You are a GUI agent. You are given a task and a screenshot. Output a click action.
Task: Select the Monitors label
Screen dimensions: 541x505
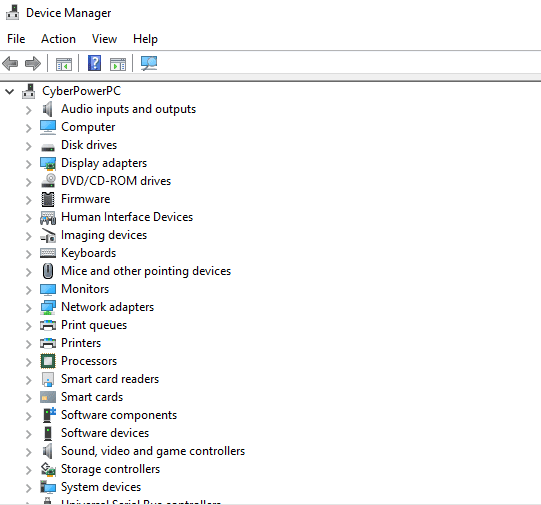coord(85,289)
